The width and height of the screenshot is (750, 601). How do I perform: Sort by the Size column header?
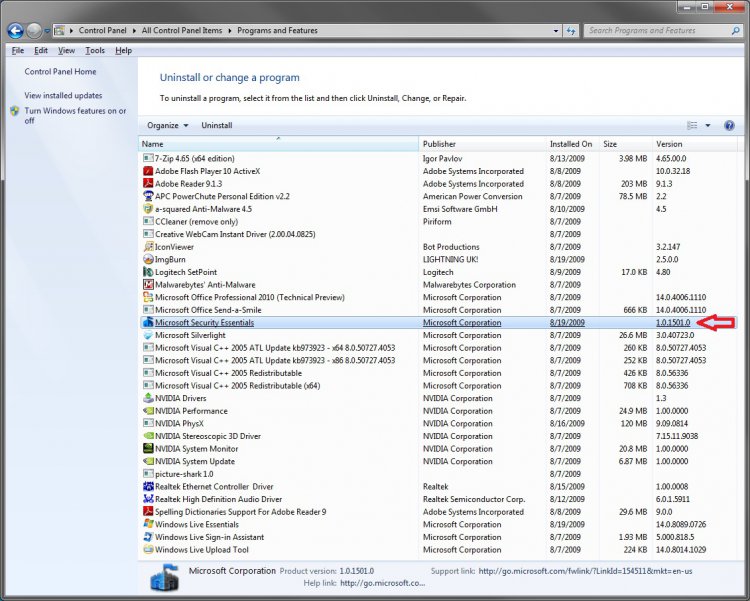(x=626, y=144)
